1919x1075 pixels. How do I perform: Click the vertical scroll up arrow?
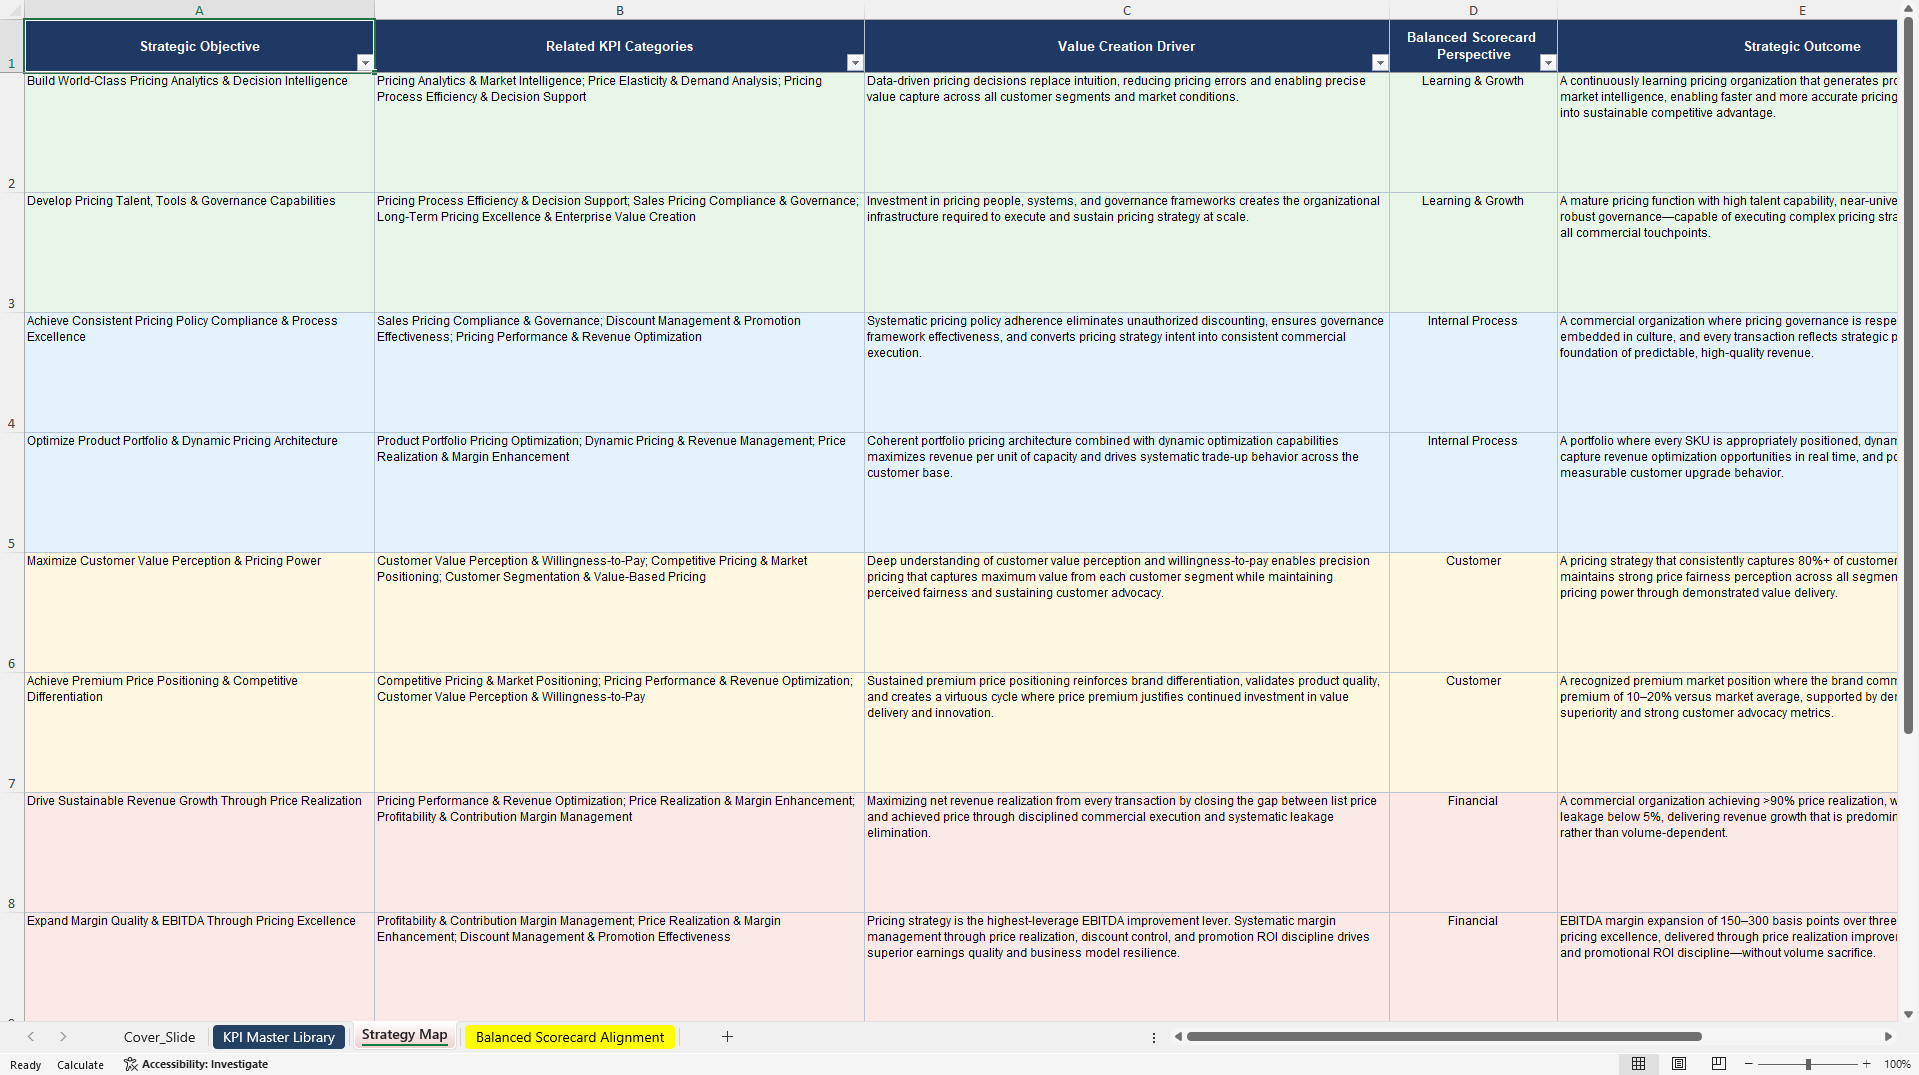click(x=1908, y=8)
